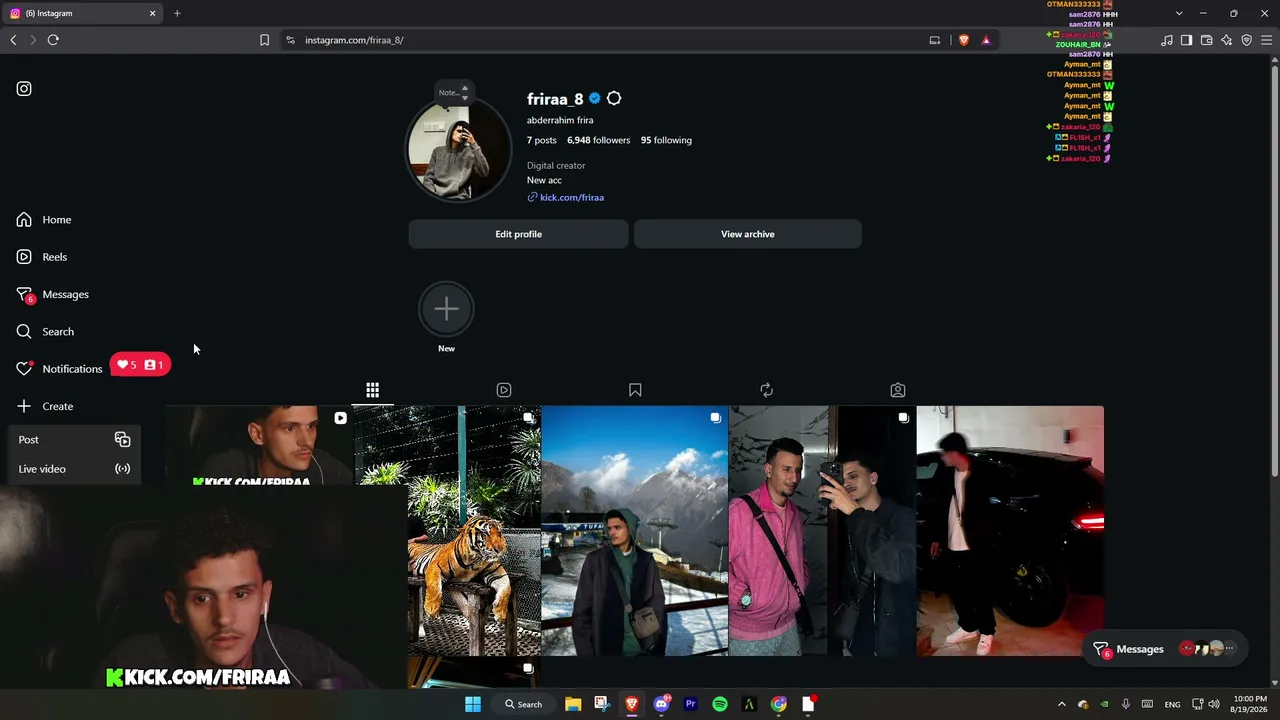This screenshot has height=720, width=1280.
Task: Close the Instagram browser tab
Action: pos(153,13)
